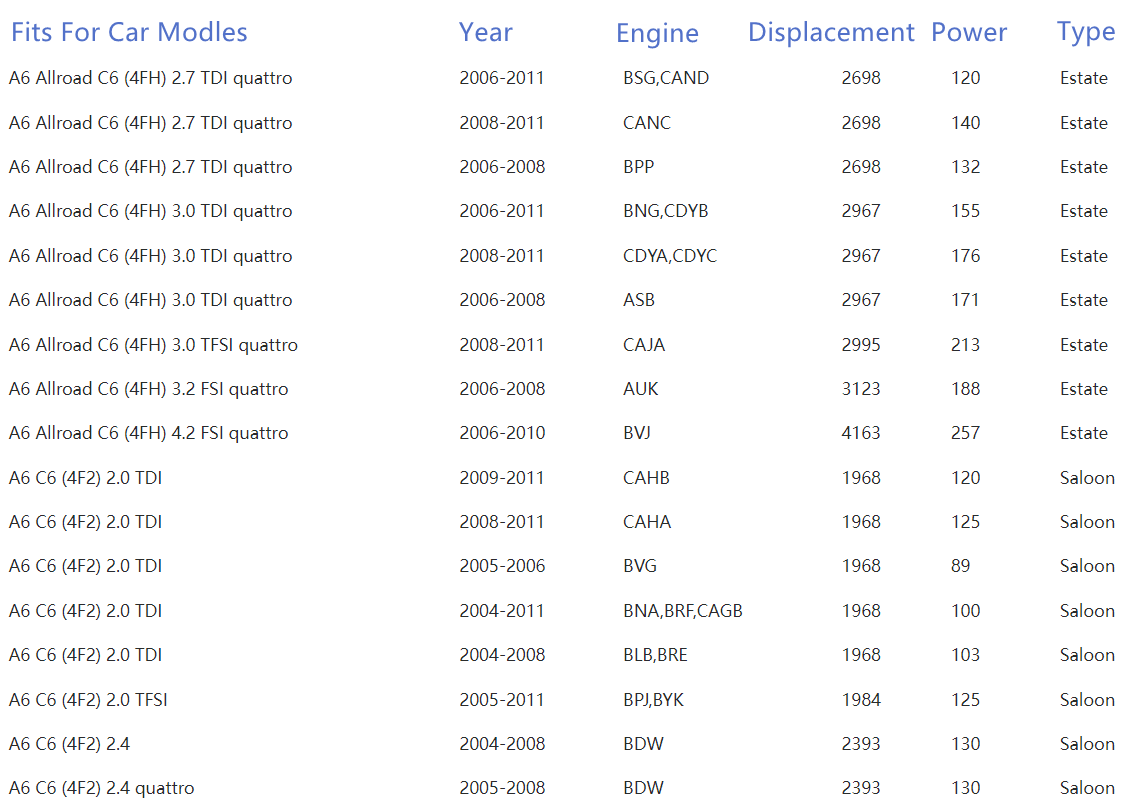The width and height of the screenshot is (1133, 810).
Task: Select the Engine column header
Action: 657,33
